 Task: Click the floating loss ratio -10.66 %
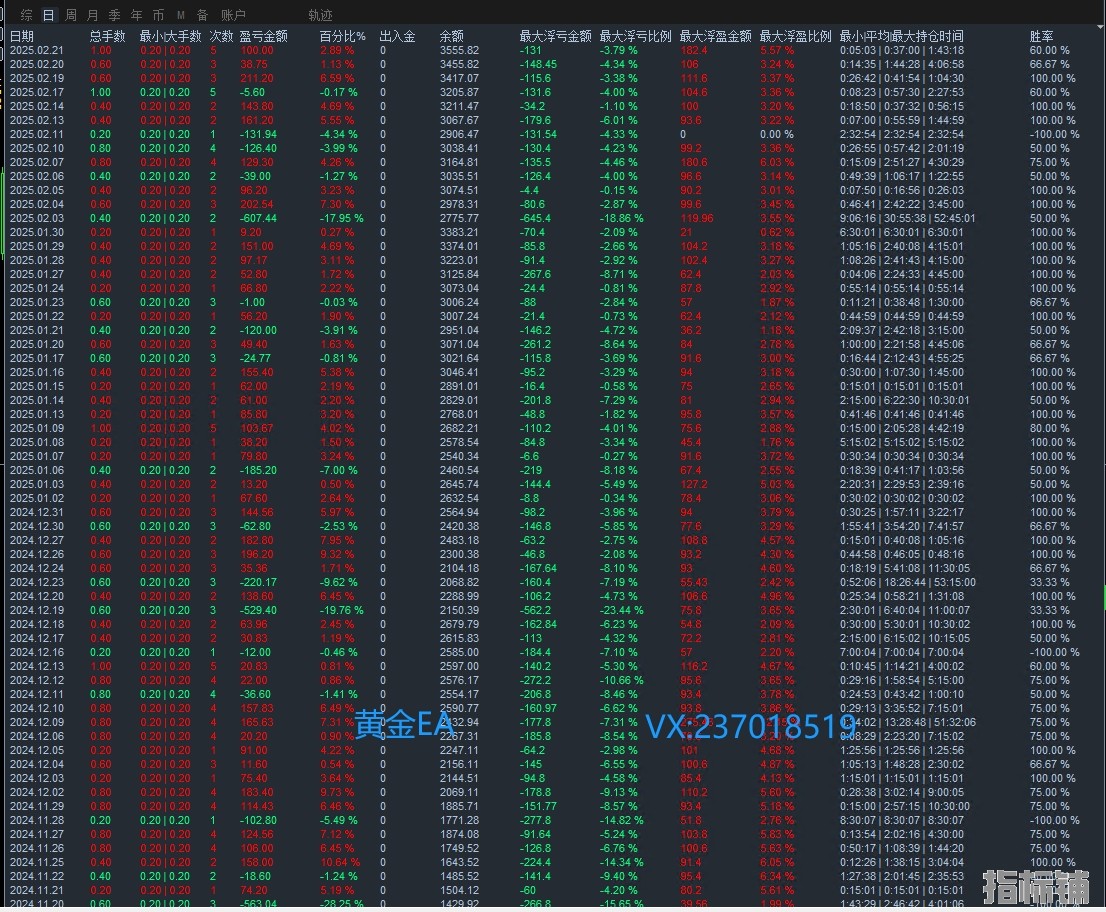click(621, 680)
